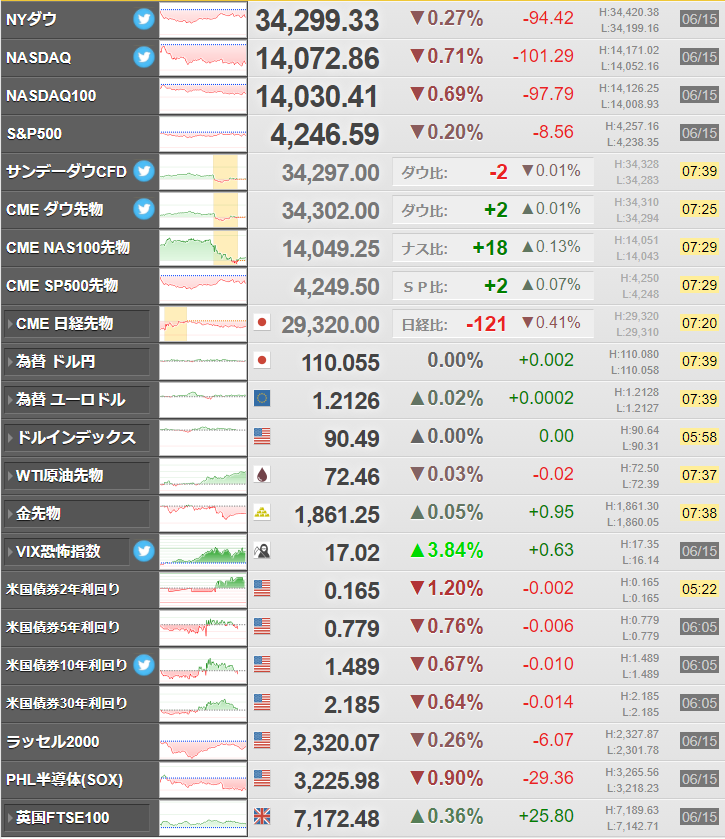Click the S&P500 price 4,246.59
725x839 pixels.
pyautogui.click(x=325, y=134)
